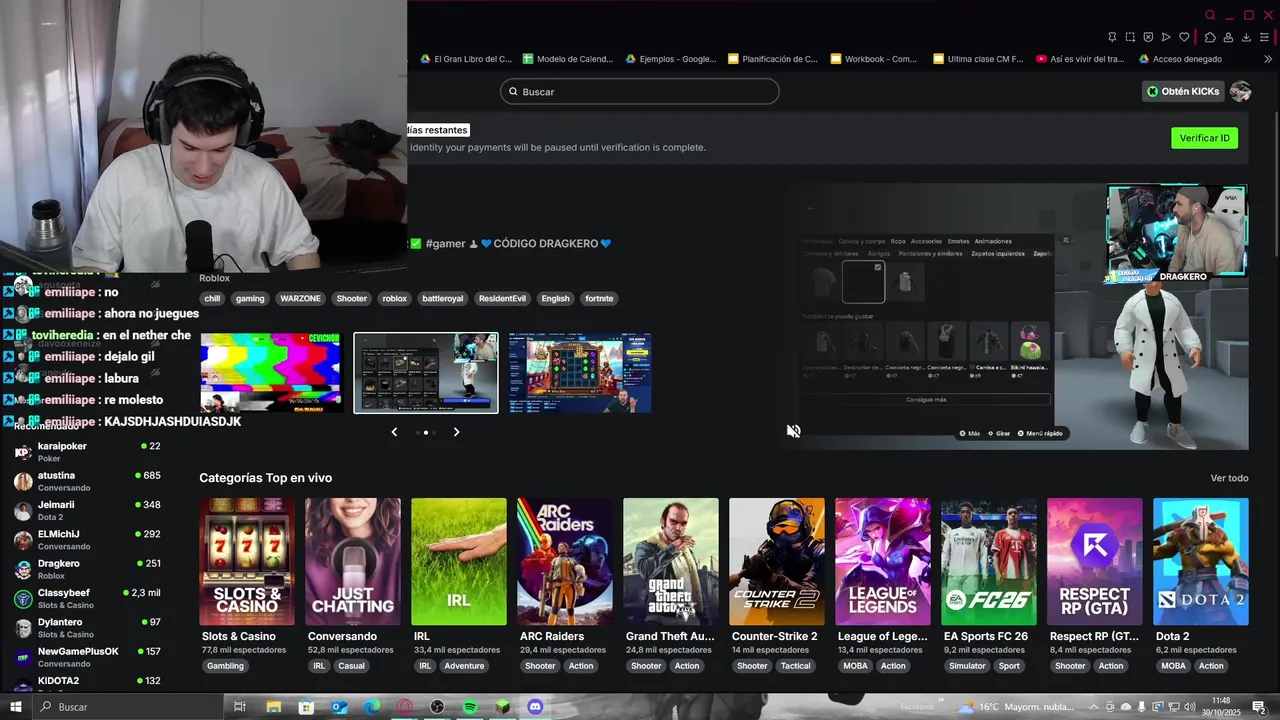
Task: Open Windows Start menu
Action: [15, 707]
